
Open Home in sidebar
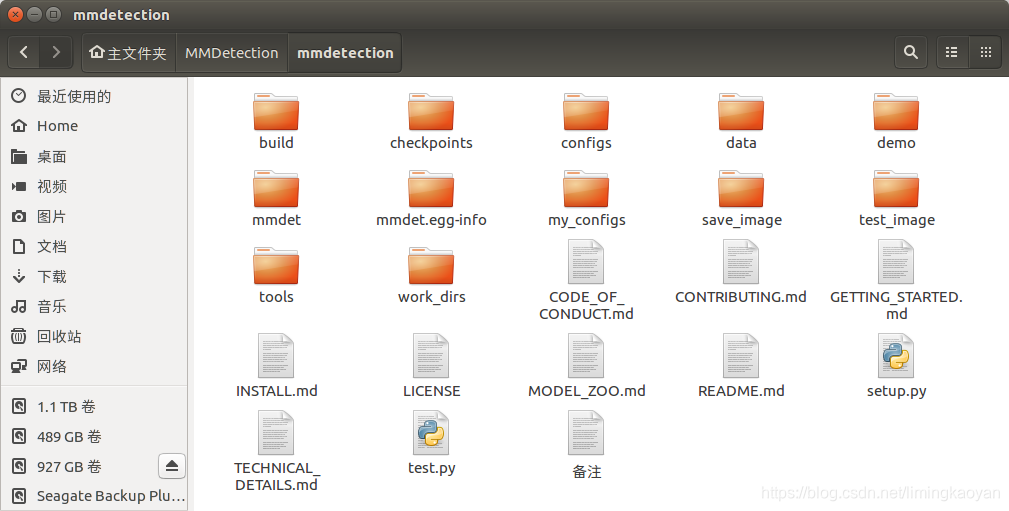click(x=94, y=126)
